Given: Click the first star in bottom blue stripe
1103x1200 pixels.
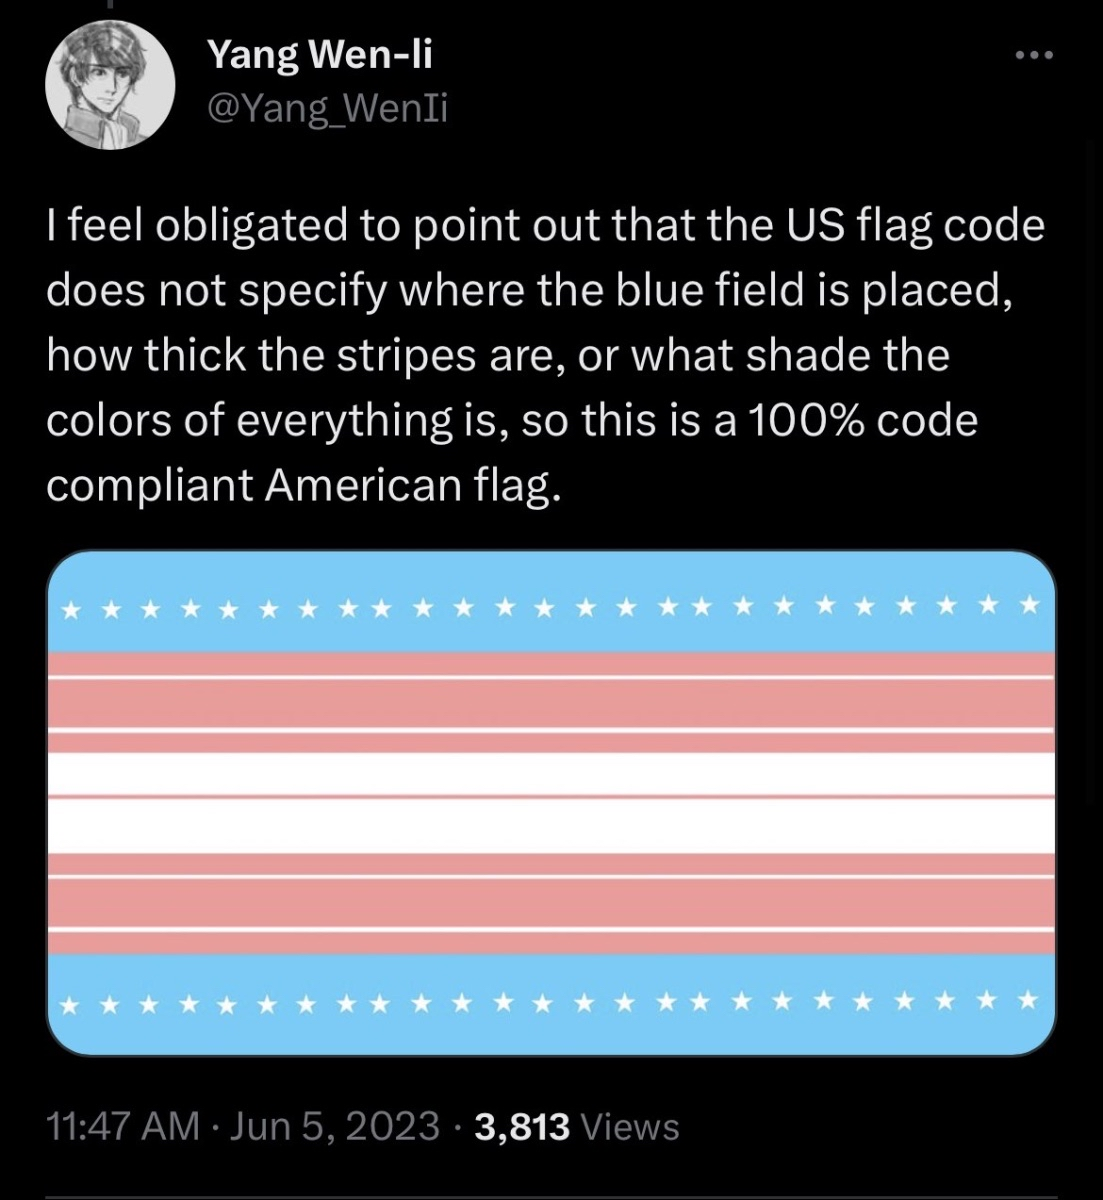Looking at the screenshot, I should tap(70, 1000).
